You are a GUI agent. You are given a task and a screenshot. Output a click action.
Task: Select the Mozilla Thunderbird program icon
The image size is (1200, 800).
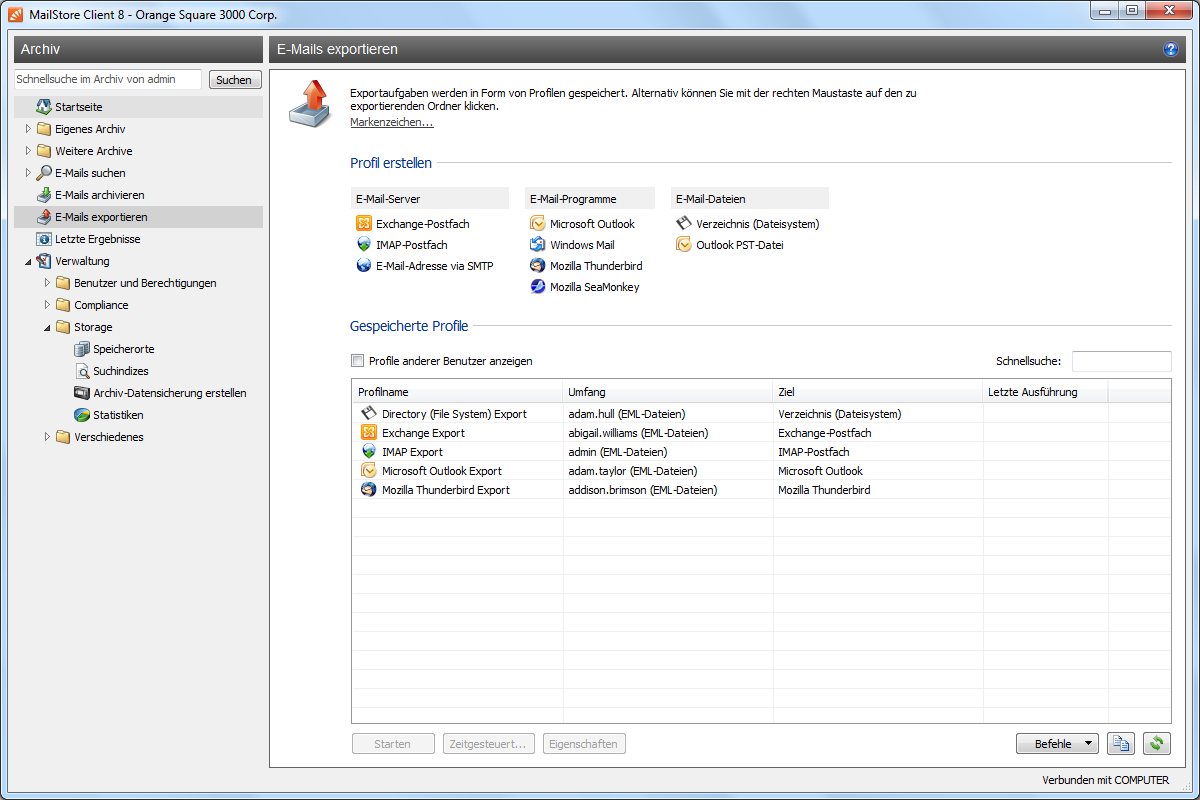click(538, 266)
